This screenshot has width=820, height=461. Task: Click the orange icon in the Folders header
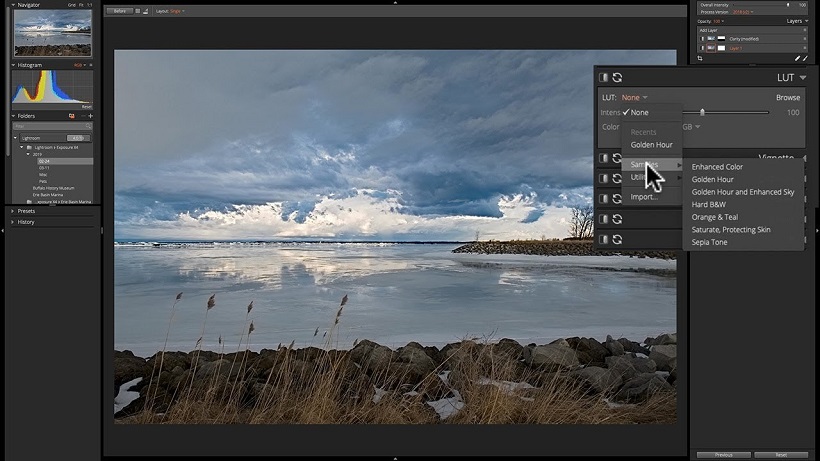pyautogui.click(x=72, y=116)
